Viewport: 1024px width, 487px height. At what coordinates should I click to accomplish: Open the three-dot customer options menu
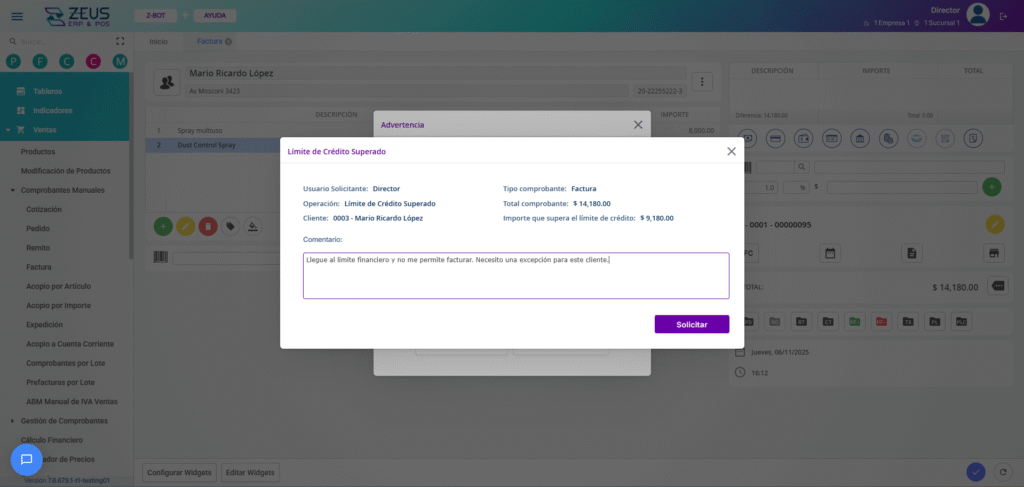pos(703,82)
